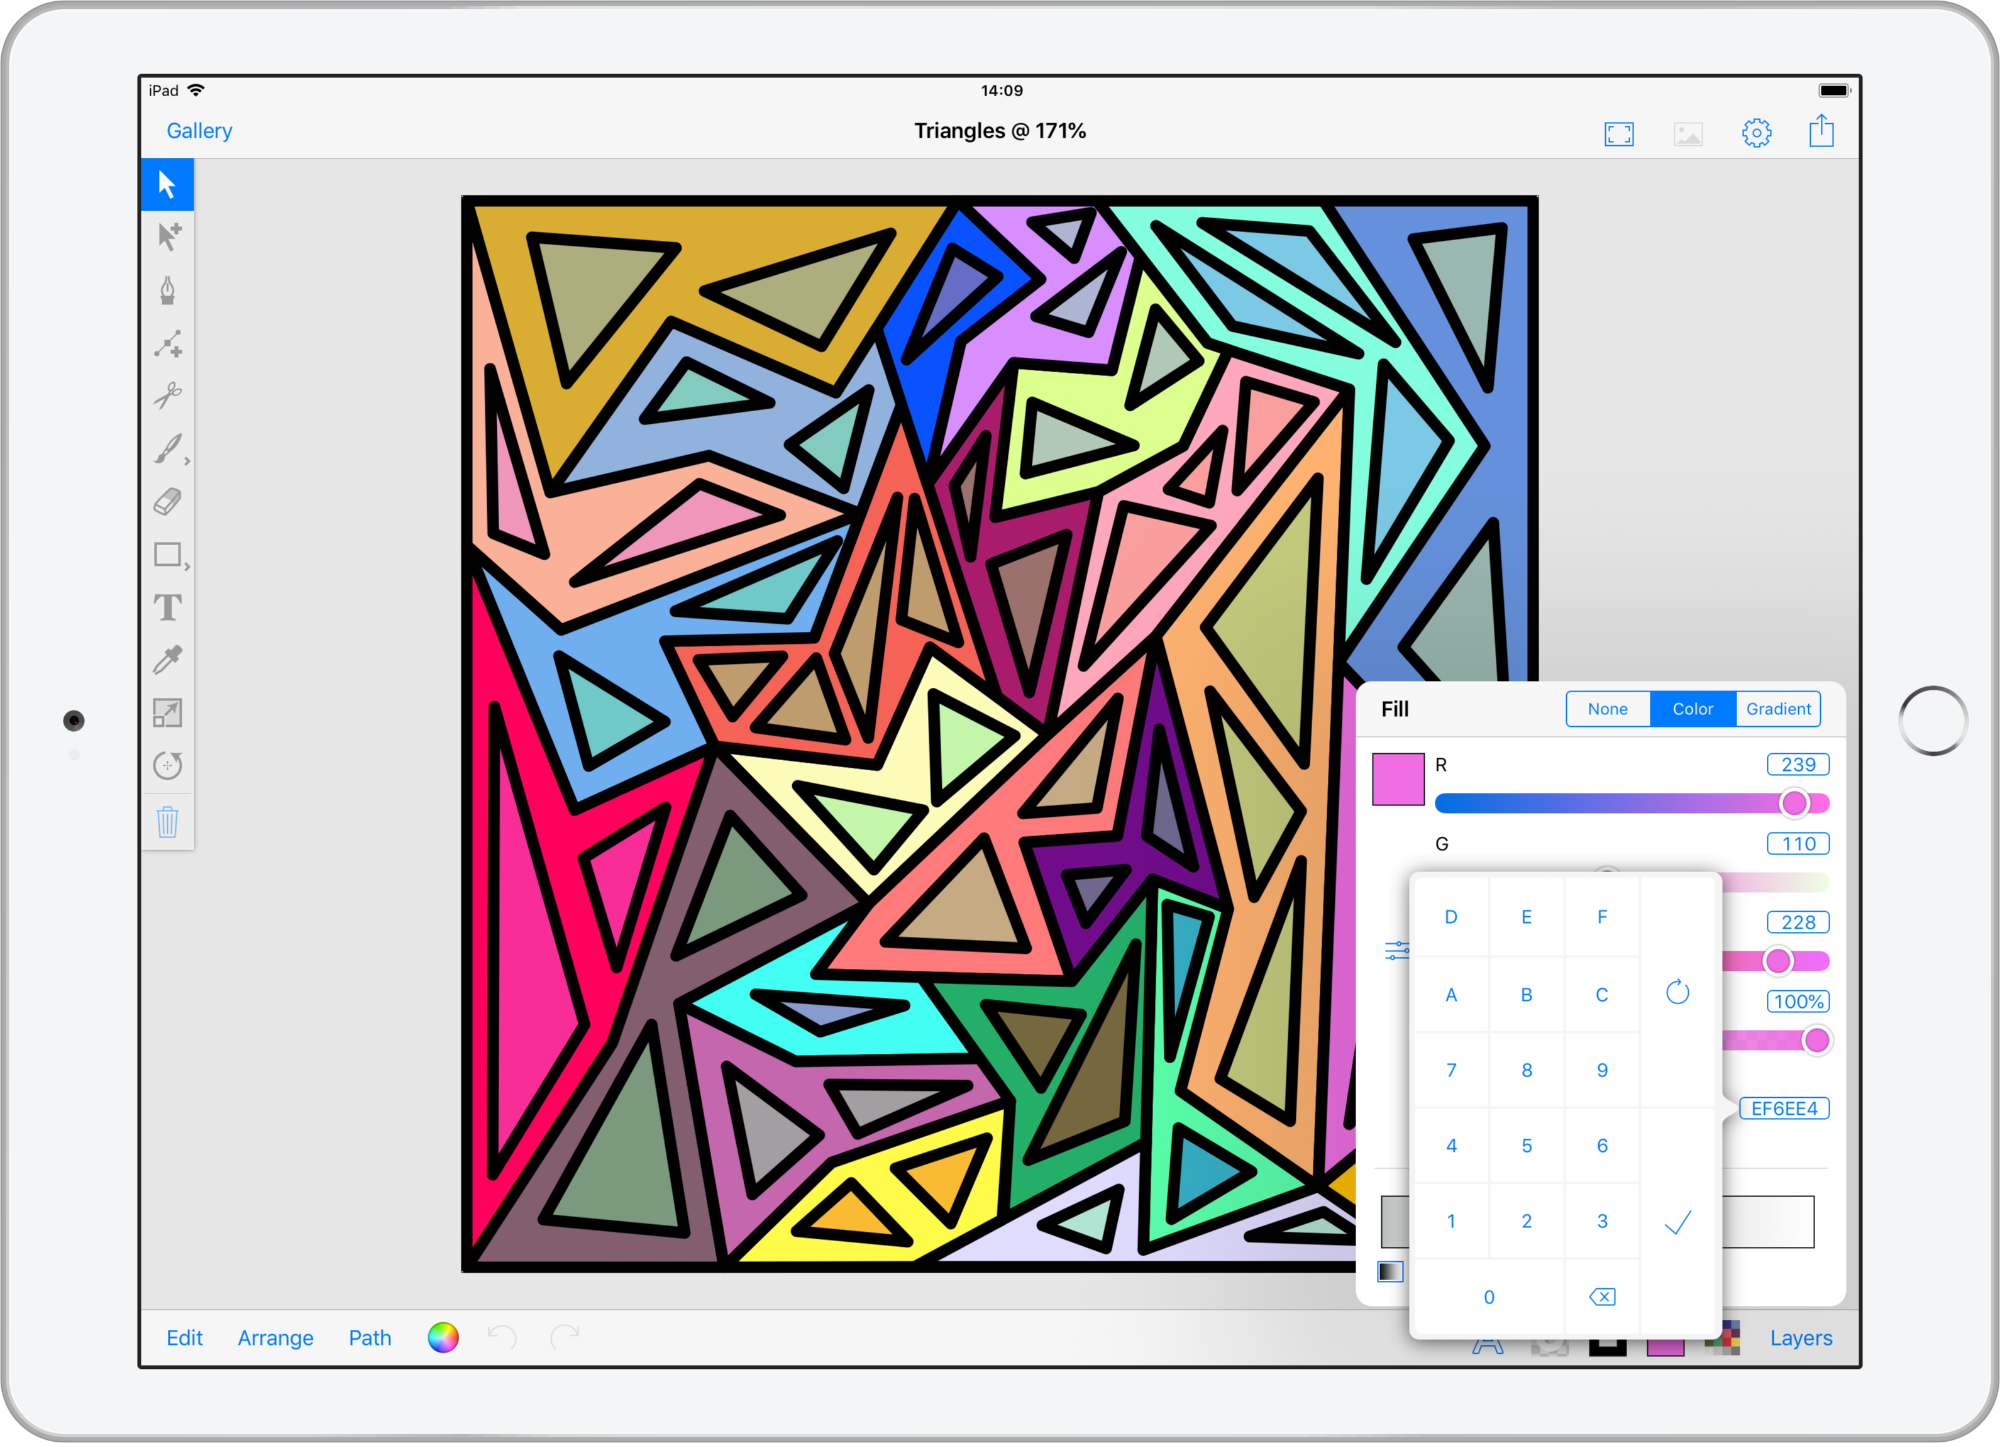This screenshot has height=1443, width=2000.
Task: Tap the undo arrow
Action: pyautogui.click(x=502, y=1337)
